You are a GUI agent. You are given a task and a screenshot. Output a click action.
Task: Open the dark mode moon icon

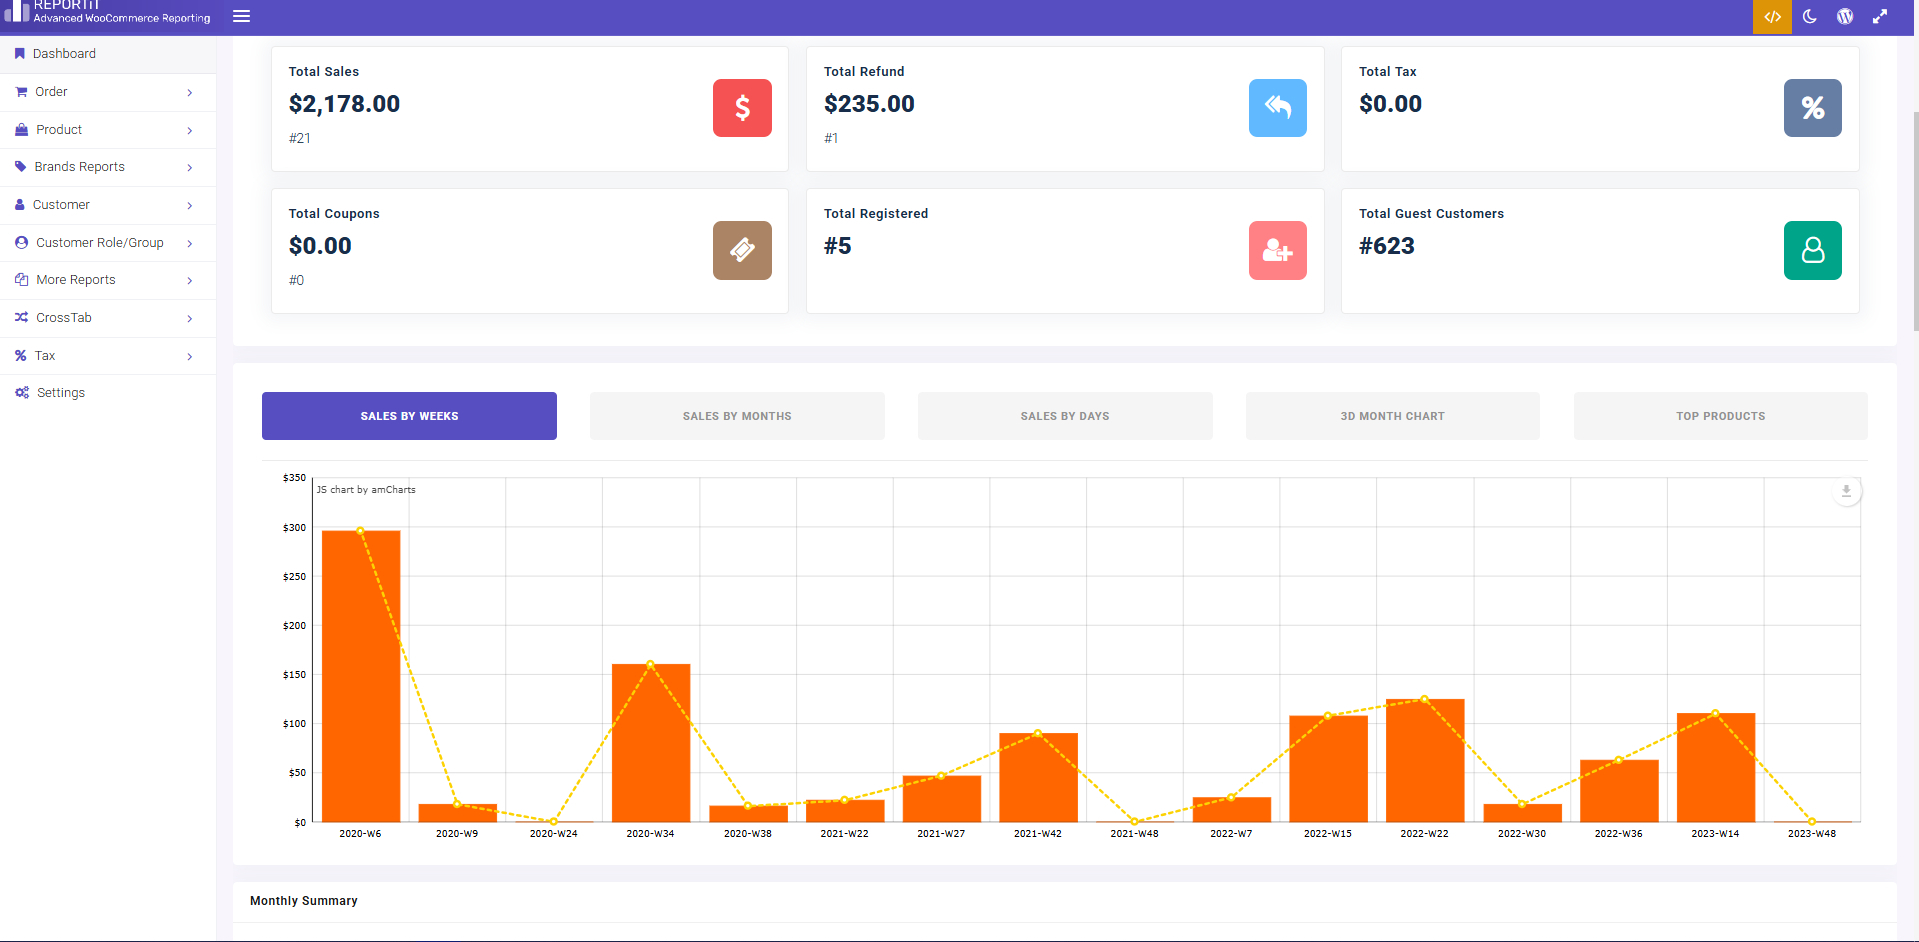[1809, 16]
